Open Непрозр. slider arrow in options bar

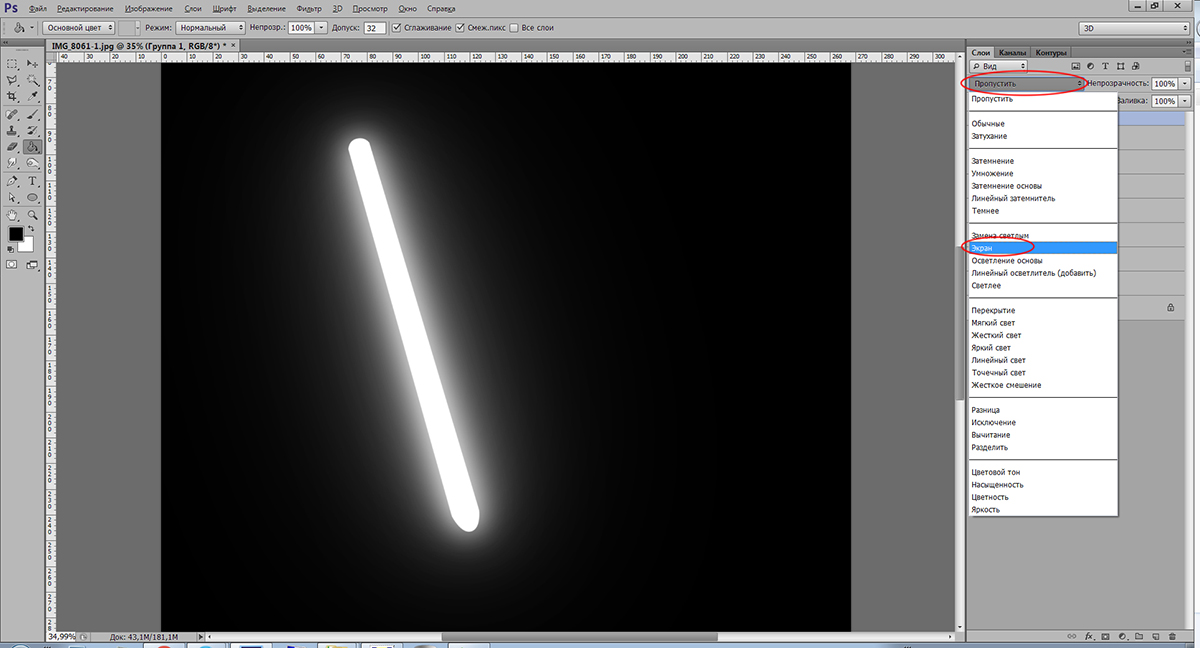click(x=321, y=28)
